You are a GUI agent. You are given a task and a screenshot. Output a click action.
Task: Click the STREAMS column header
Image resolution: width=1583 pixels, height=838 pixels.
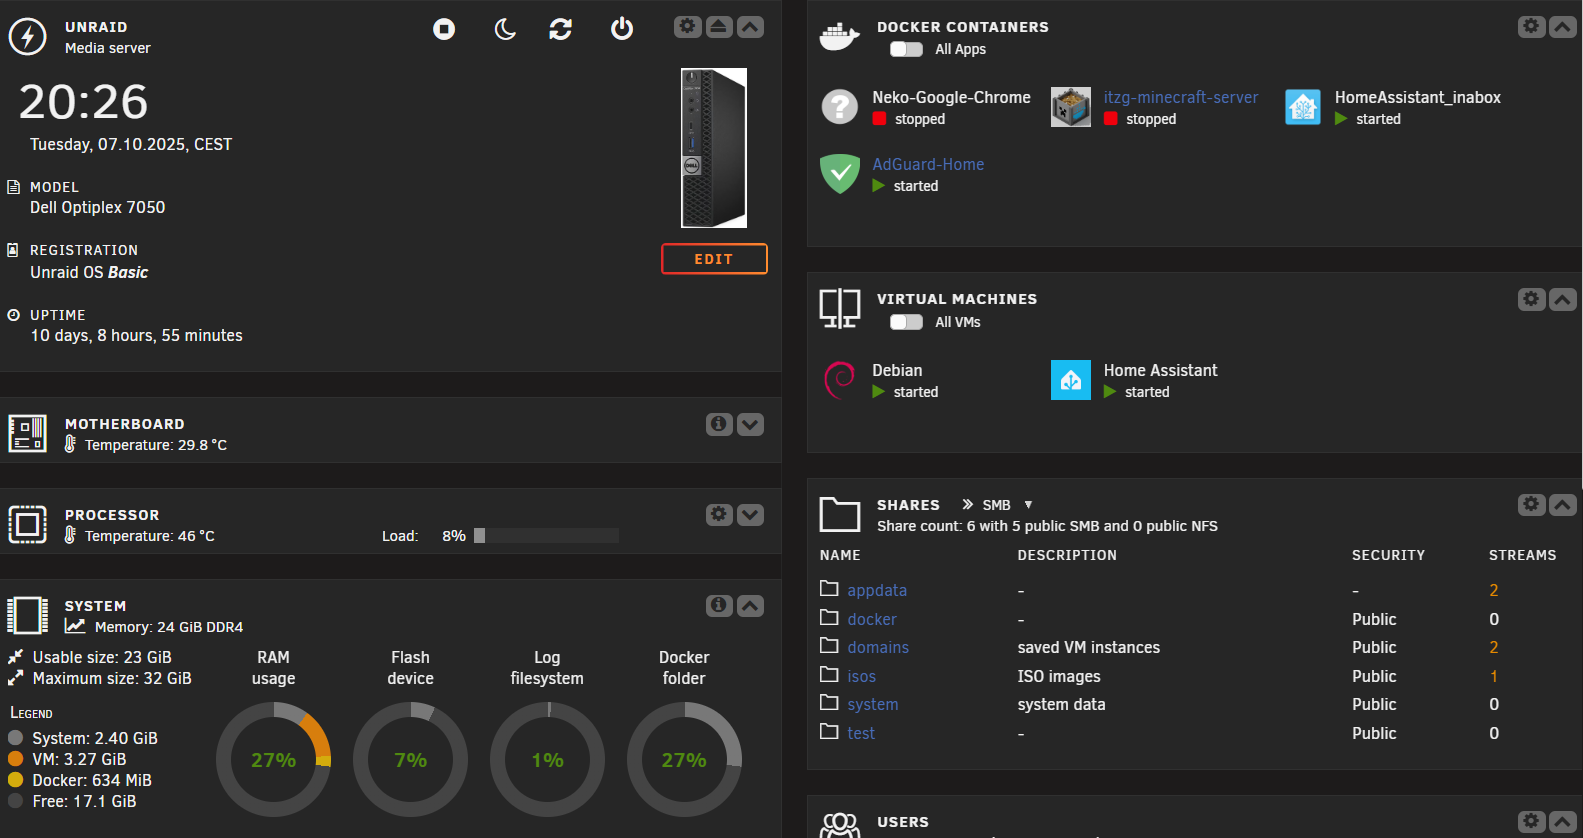(x=1522, y=555)
